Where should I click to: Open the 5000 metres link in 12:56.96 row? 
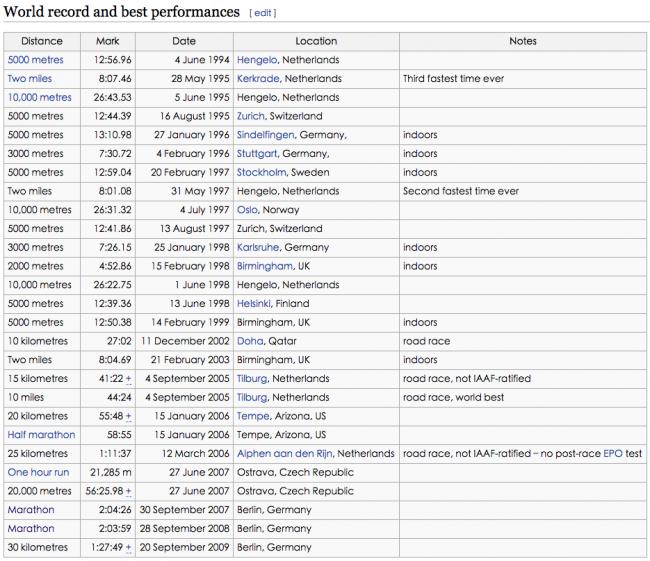click(36, 60)
